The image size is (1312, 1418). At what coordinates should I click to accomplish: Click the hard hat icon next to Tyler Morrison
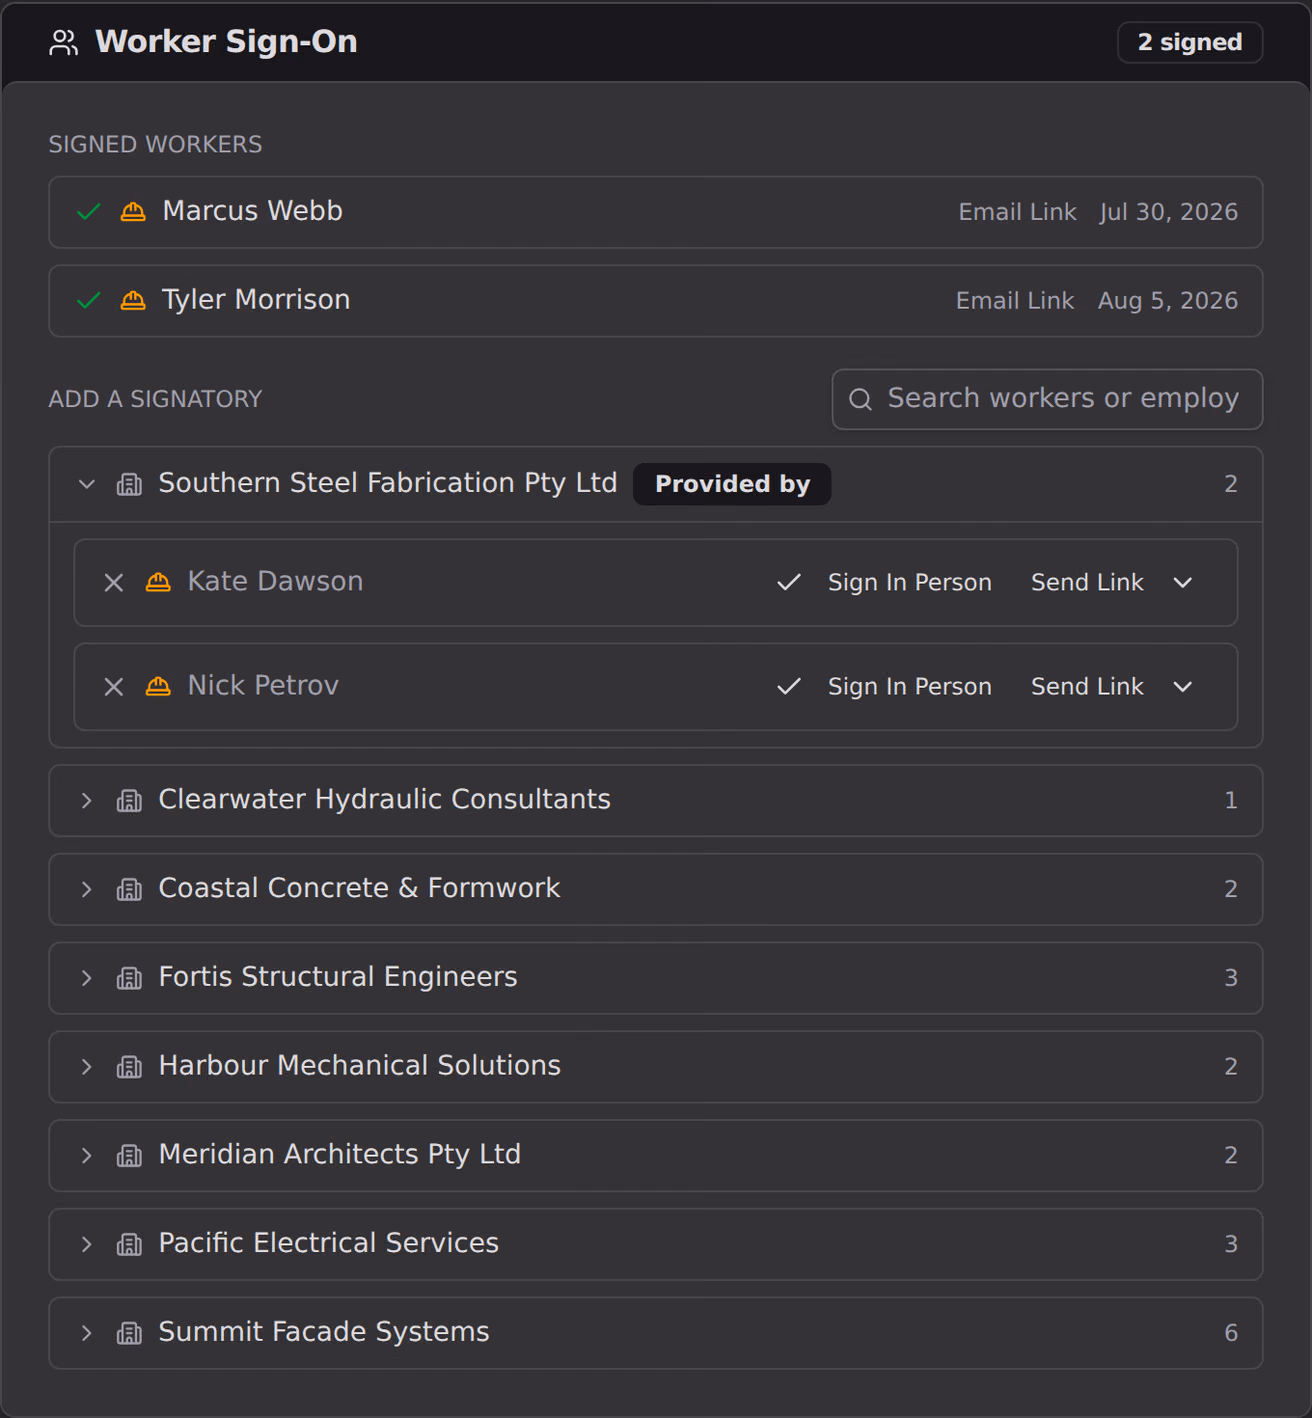coord(133,300)
